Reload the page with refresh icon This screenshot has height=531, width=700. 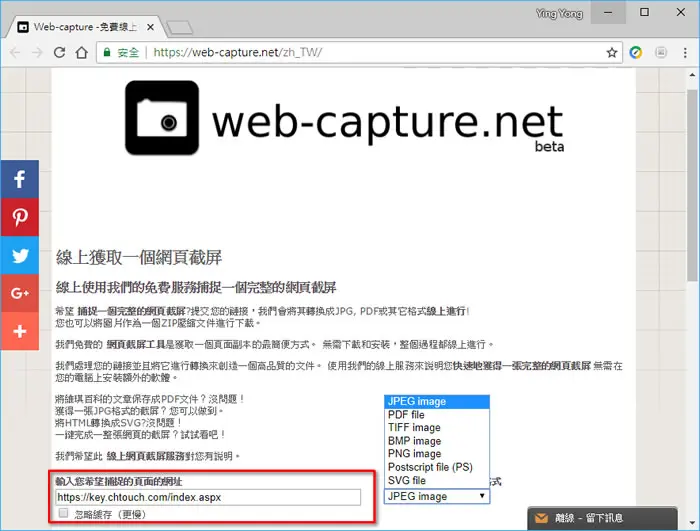pyautogui.click(x=59, y=53)
